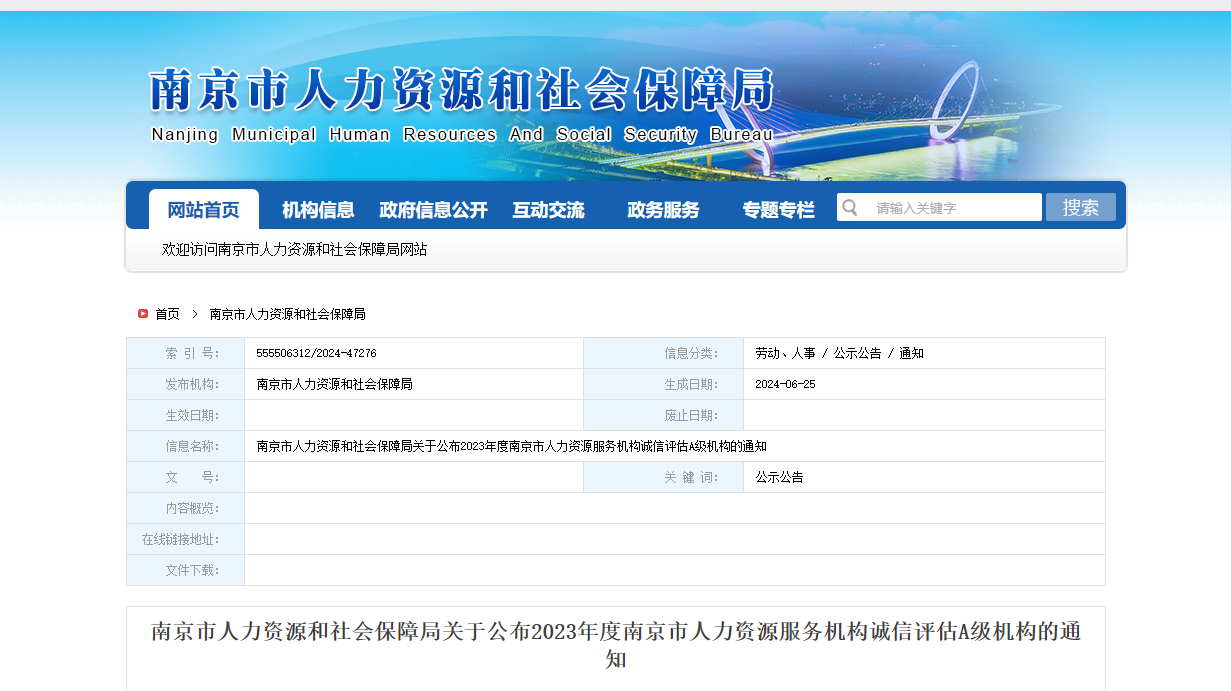Screen dimensions: 1231x691
Task: Click the bureau's Chinese title logo
Action: 462,90
